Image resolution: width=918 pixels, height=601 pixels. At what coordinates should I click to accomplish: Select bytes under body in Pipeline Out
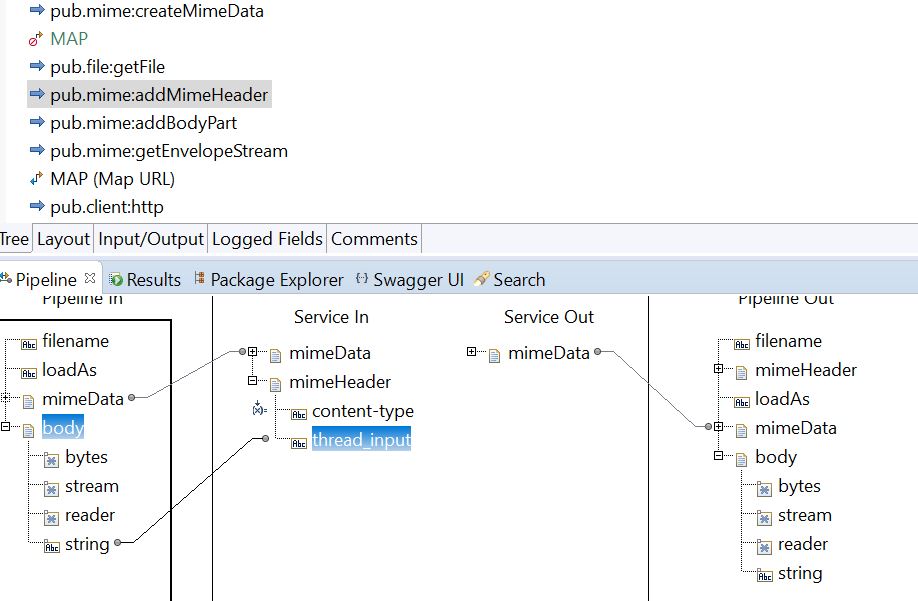point(799,486)
